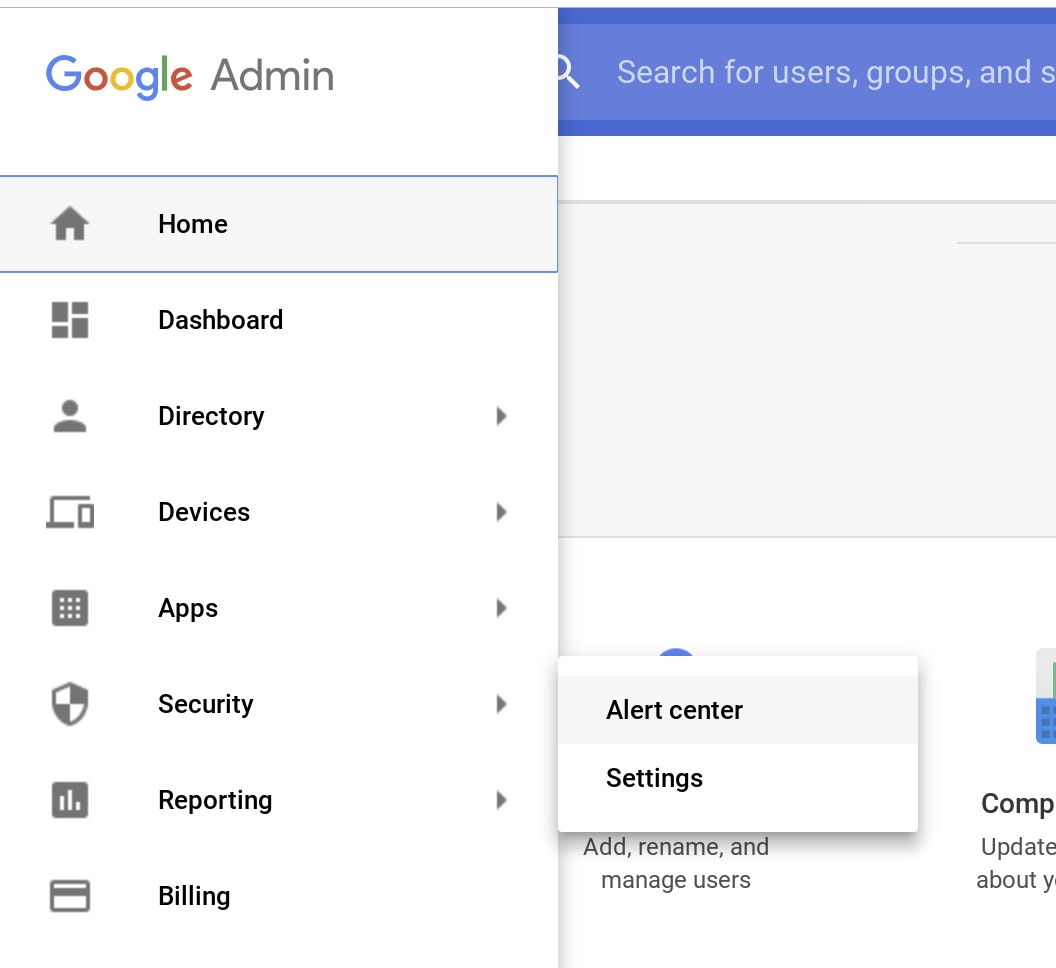Click the Security shield icon

70,704
